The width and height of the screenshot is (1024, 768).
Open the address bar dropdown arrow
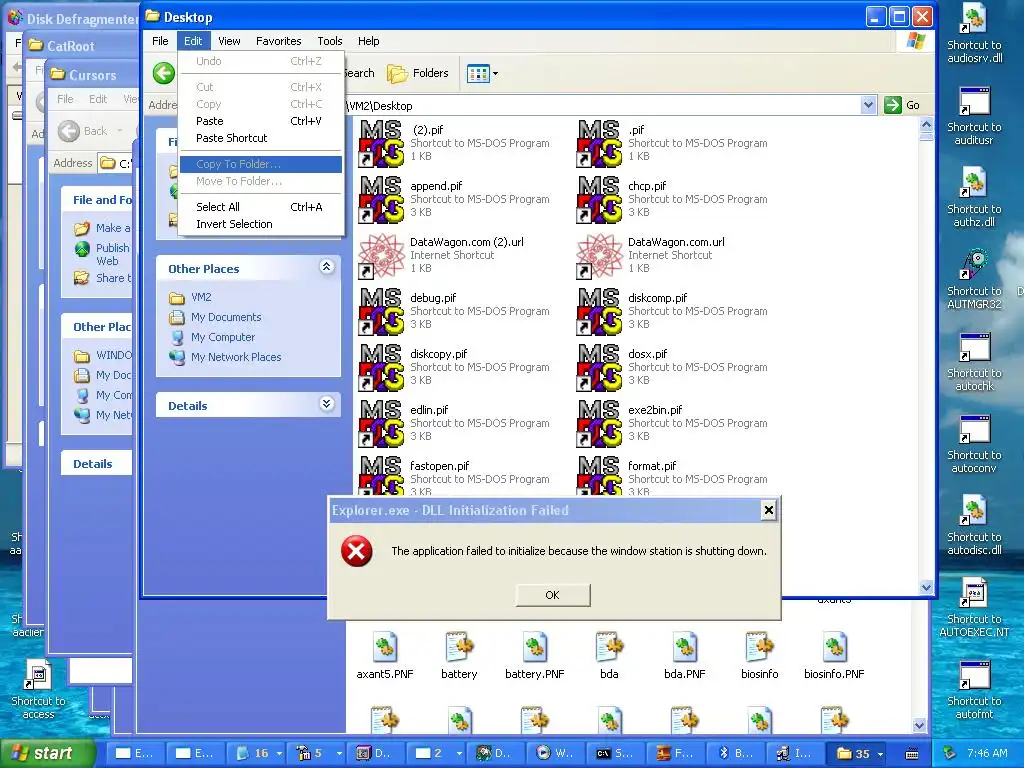tap(868, 105)
